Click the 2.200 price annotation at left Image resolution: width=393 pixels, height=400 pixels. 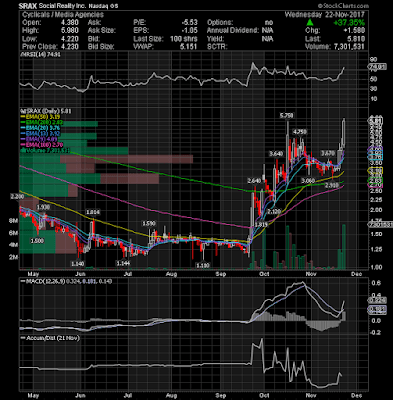tap(17, 197)
